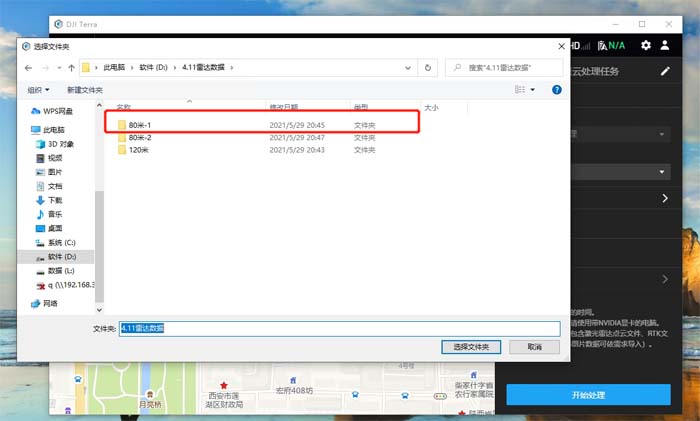Click the 开始处理 button
700x421 pixels.
588,395
